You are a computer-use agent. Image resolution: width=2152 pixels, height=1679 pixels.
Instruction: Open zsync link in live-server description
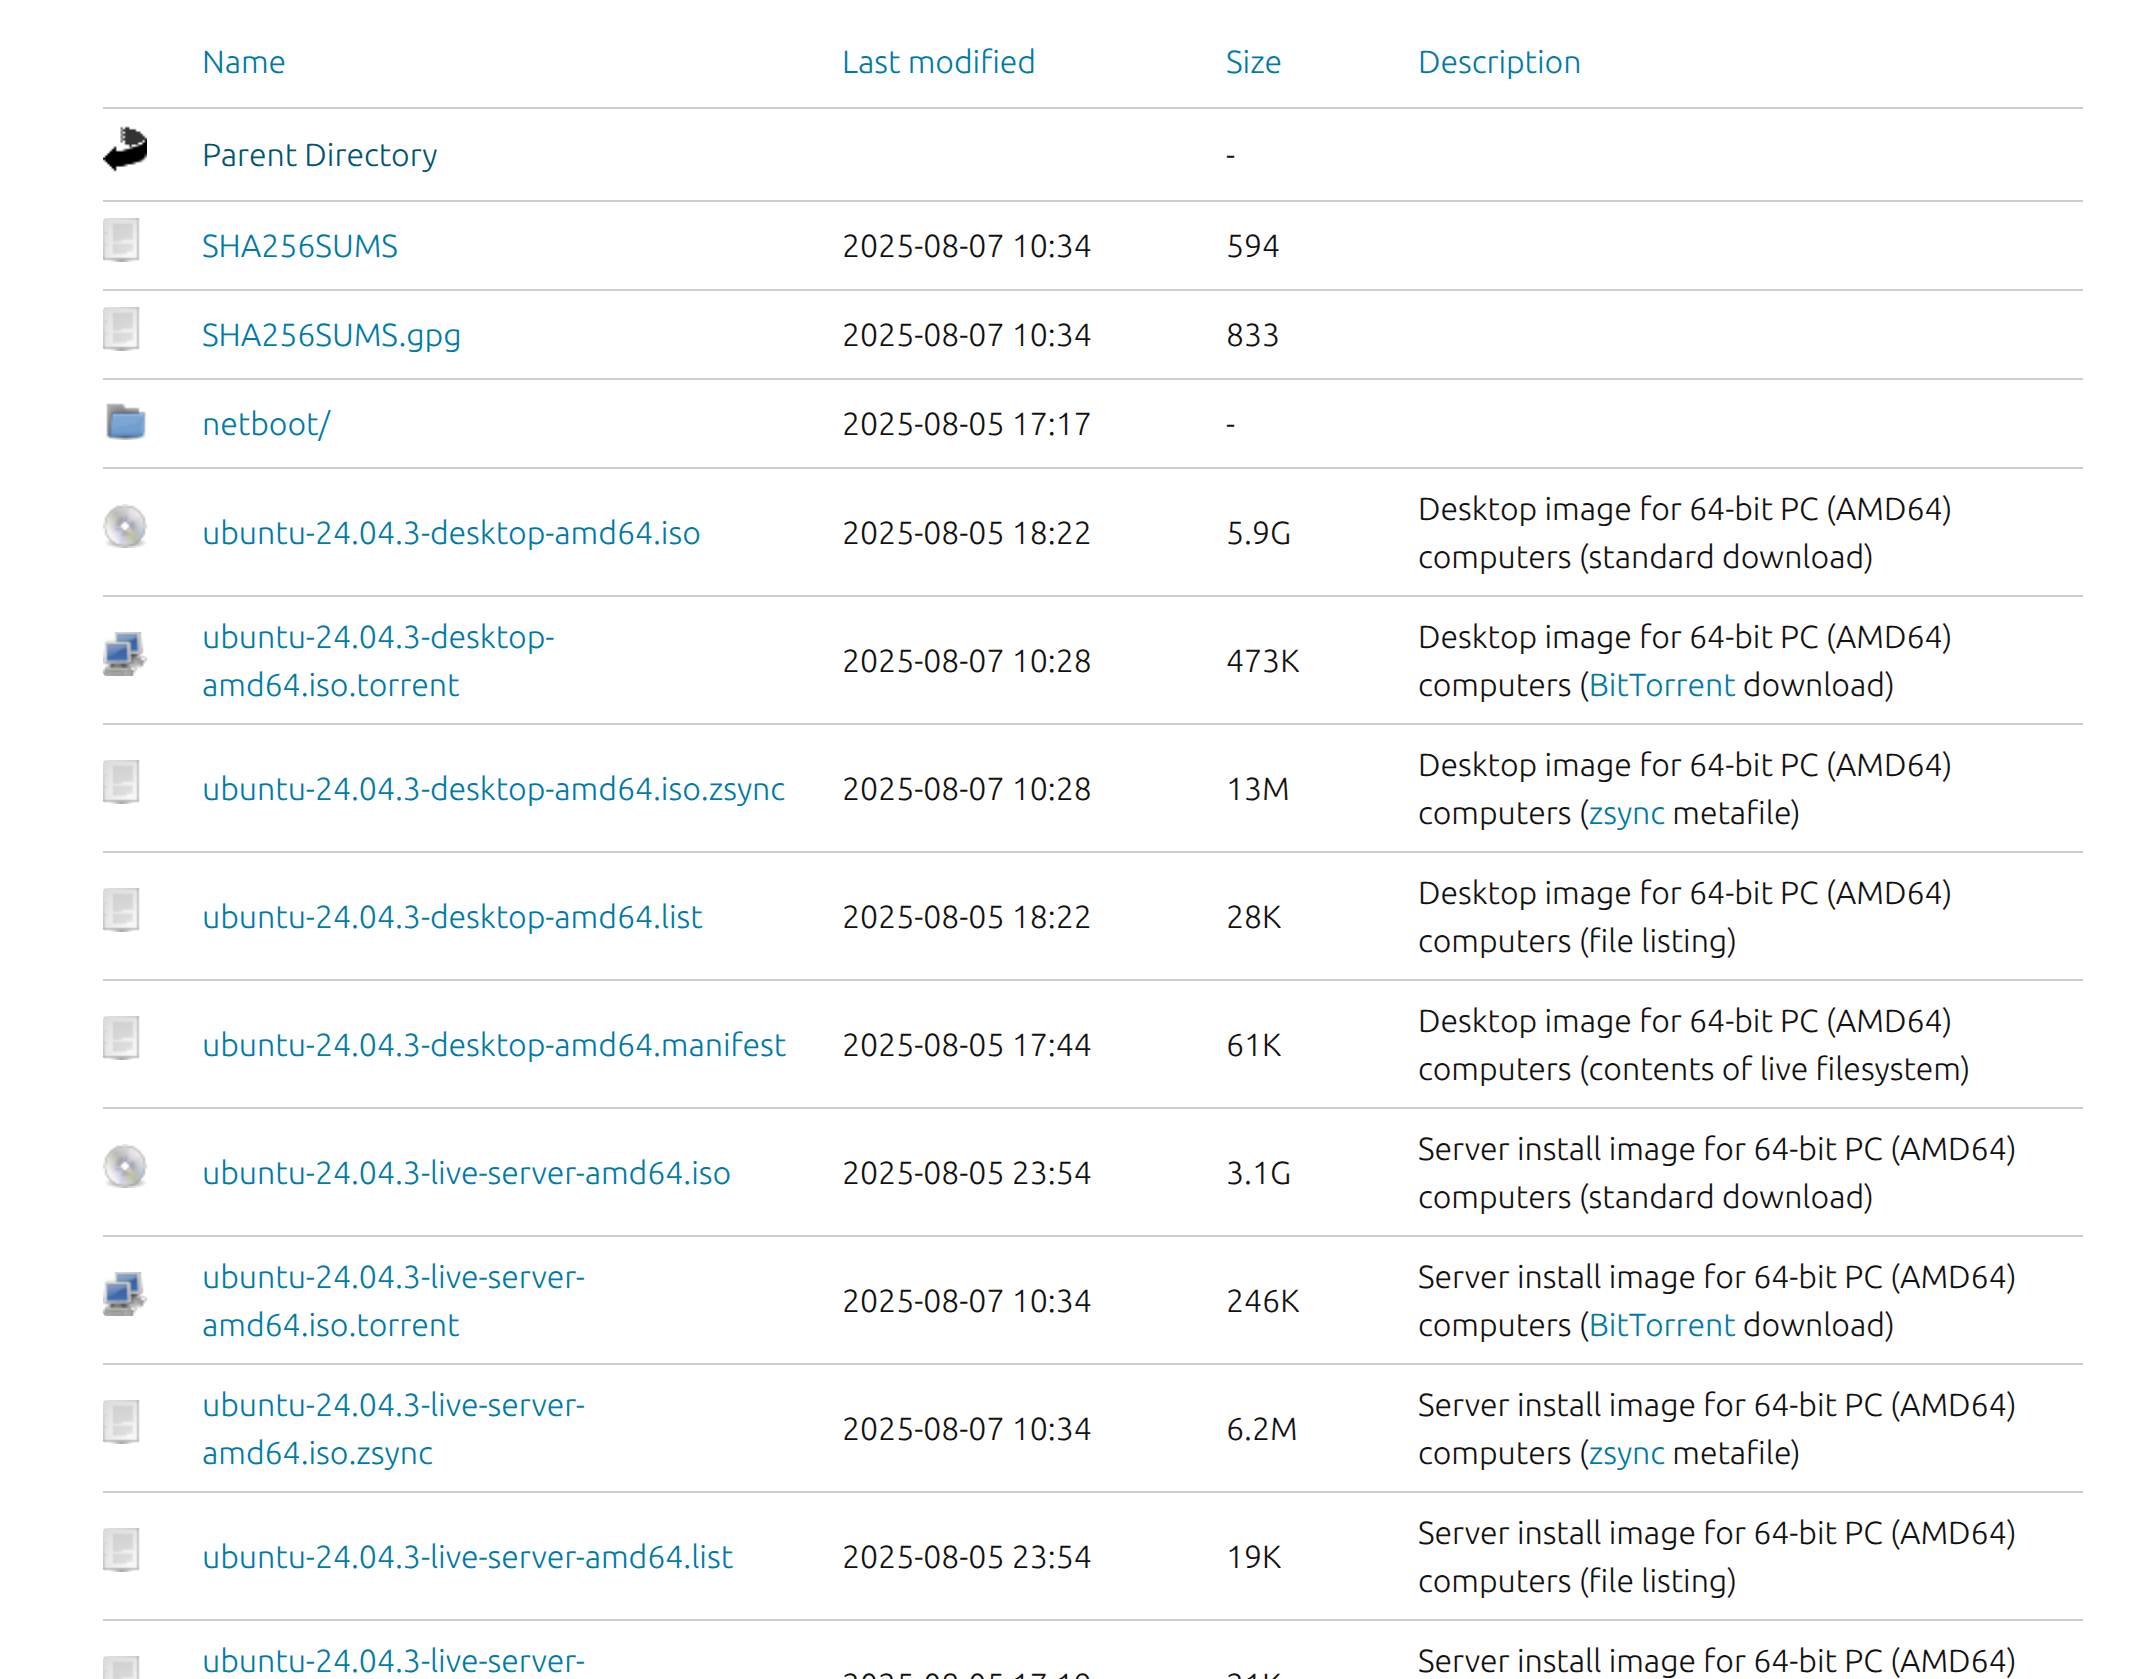[x=1626, y=1454]
